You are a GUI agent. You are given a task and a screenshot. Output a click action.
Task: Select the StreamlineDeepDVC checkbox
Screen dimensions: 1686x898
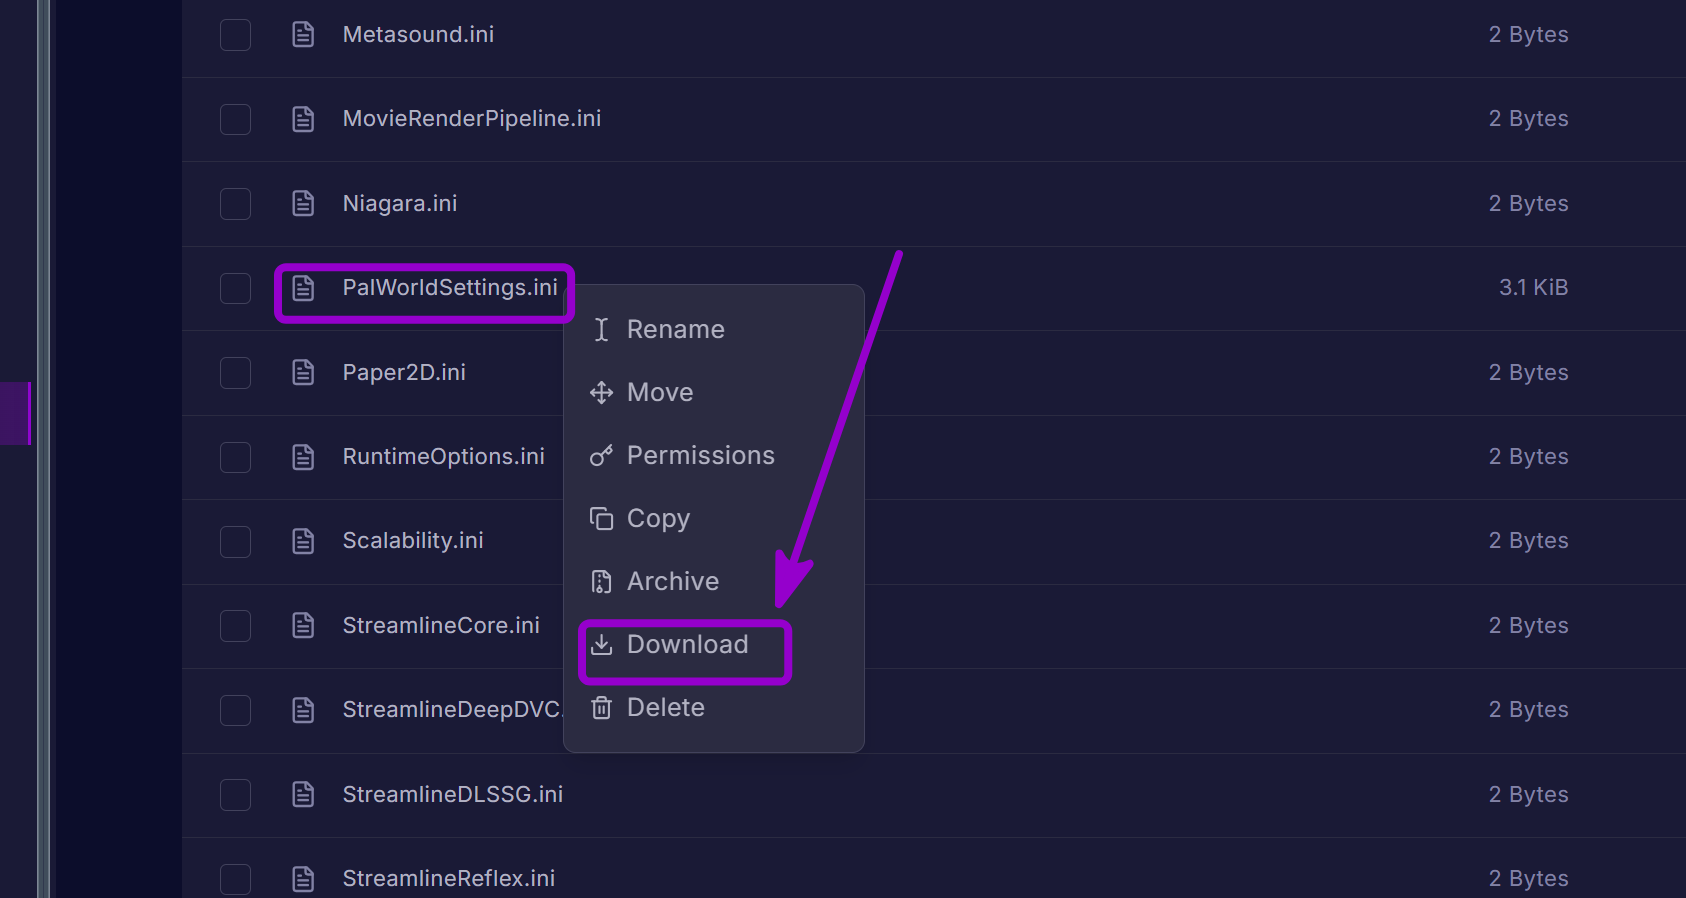(235, 710)
